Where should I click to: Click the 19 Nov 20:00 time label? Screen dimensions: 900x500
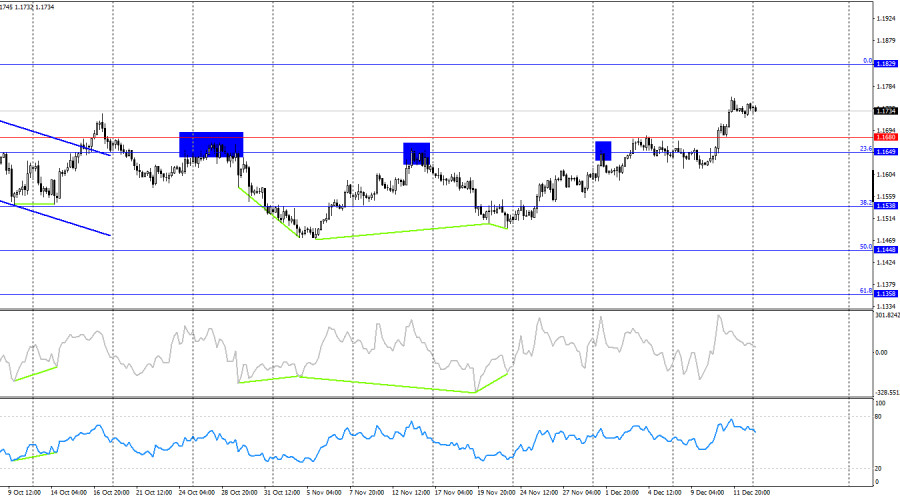point(496,493)
